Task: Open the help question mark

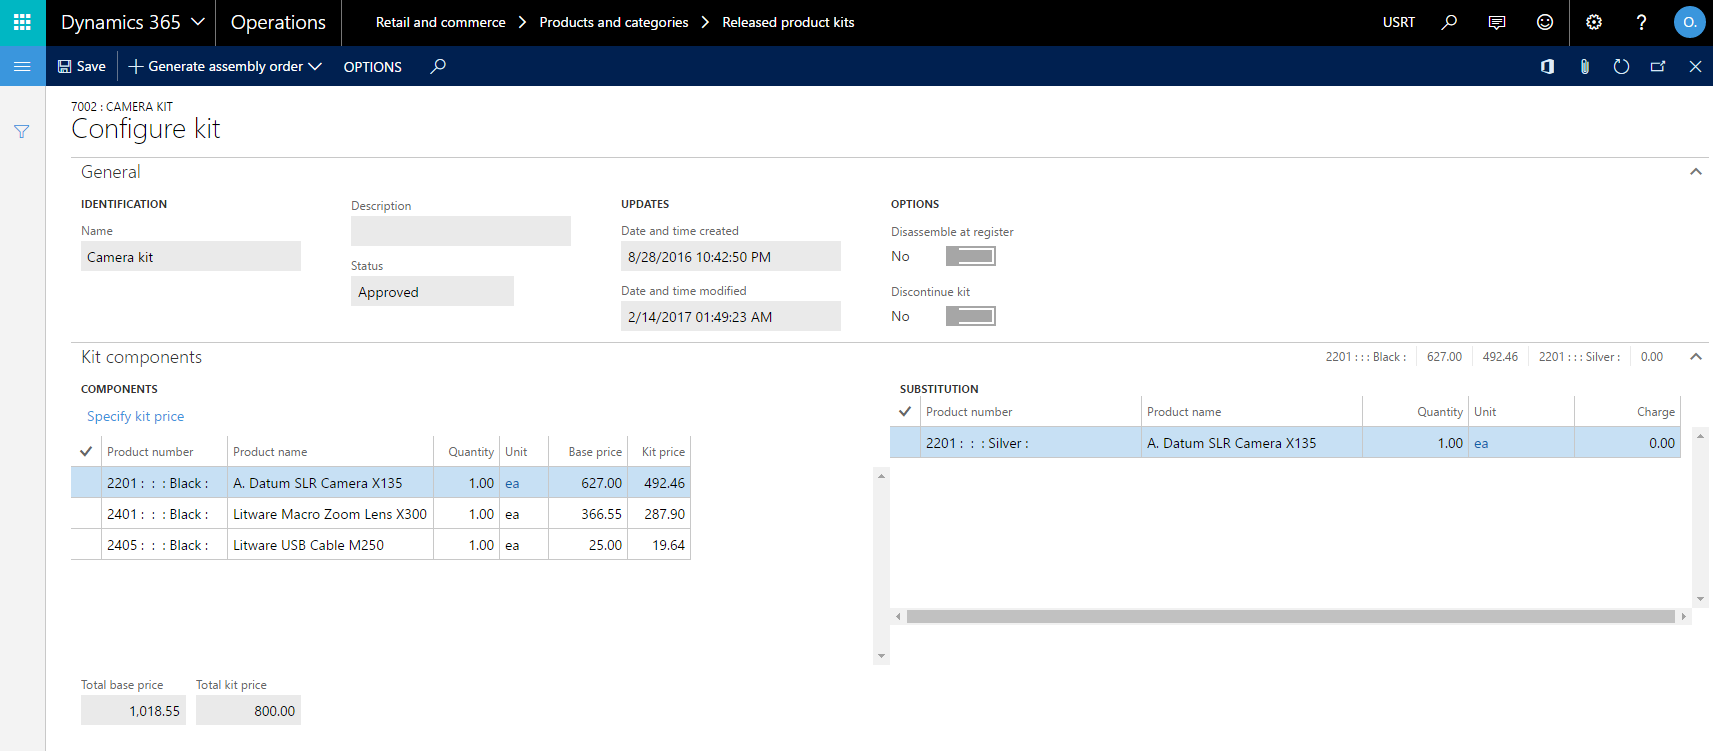Action: click(x=1641, y=22)
